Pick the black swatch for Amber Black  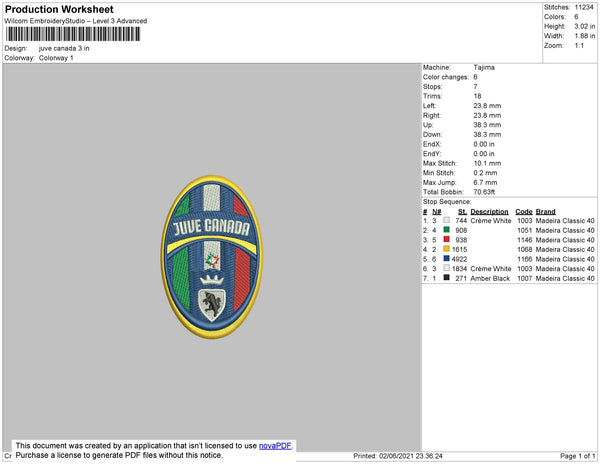446,278
